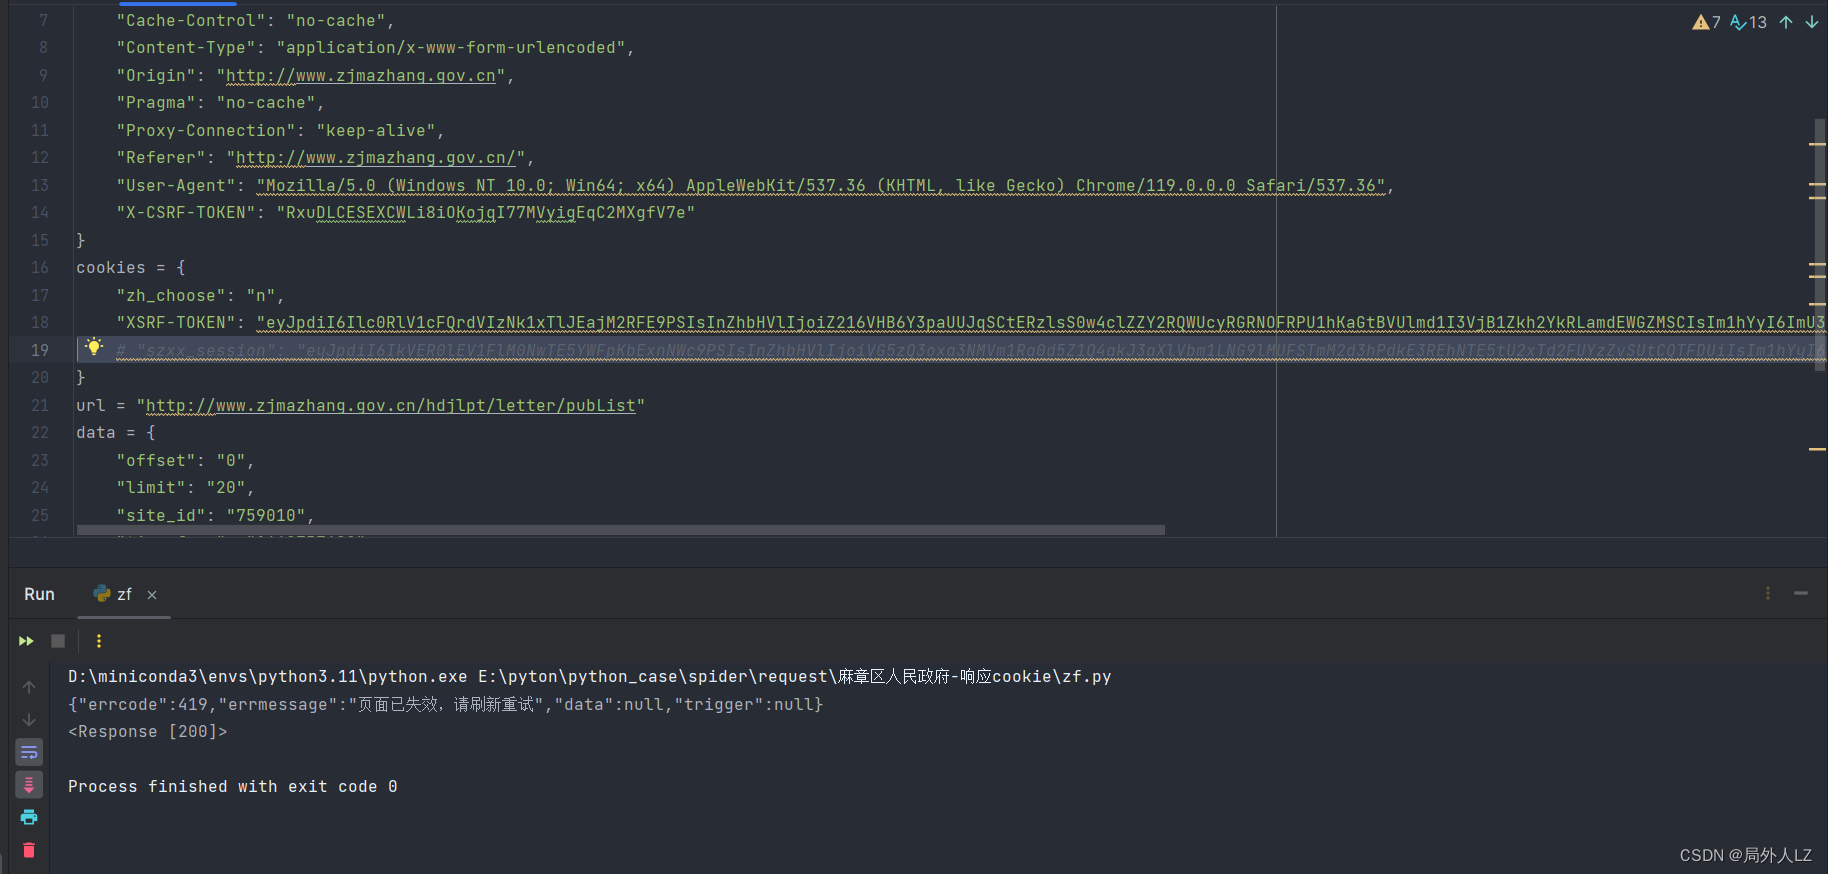The height and width of the screenshot is (874, 1828).
Task: Toggle scroll to end of console
Action: [x=29, y=784]
